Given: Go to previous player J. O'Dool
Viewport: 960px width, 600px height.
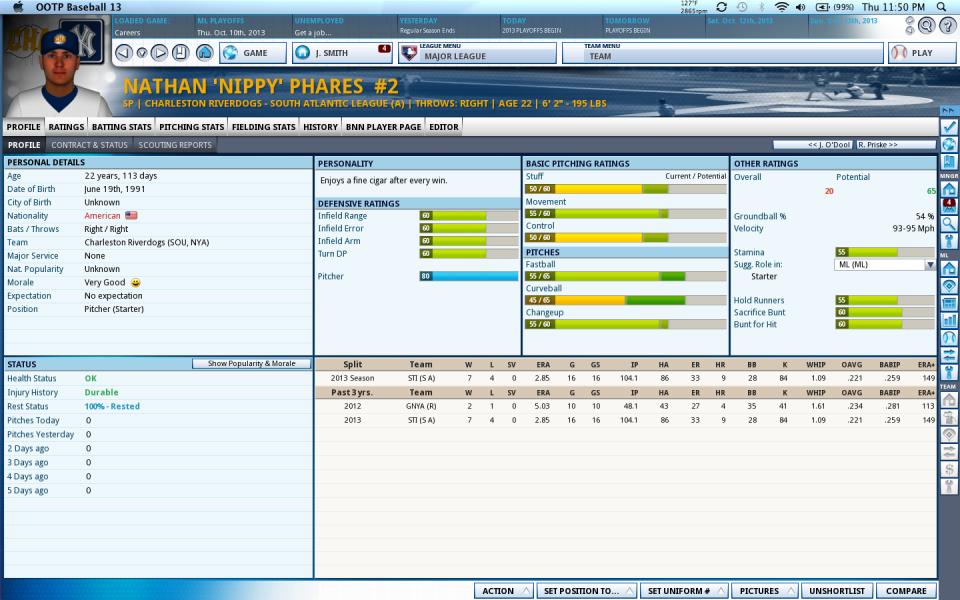Looking at the screenshot, I should pyautogui.click(x=813, y=144).
